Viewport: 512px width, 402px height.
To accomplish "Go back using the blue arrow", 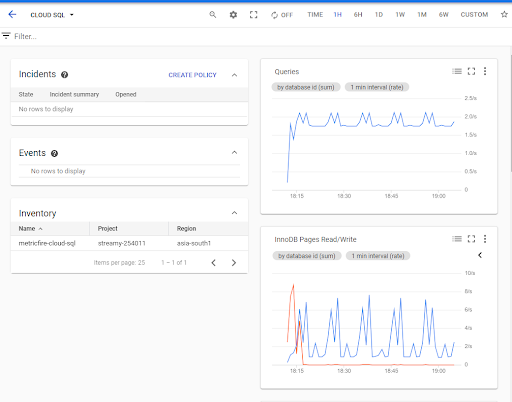I will pyautogui.click(x=12, y=14).
